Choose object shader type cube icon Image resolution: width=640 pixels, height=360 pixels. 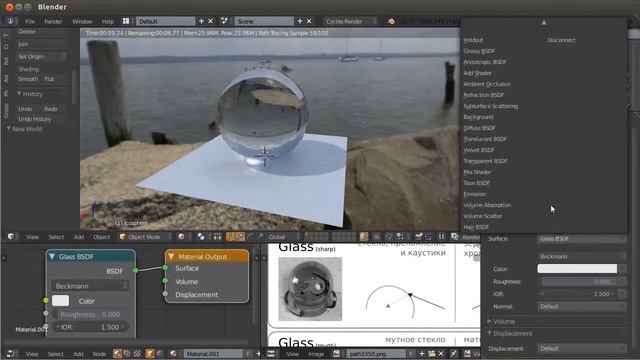click(150, 353)
